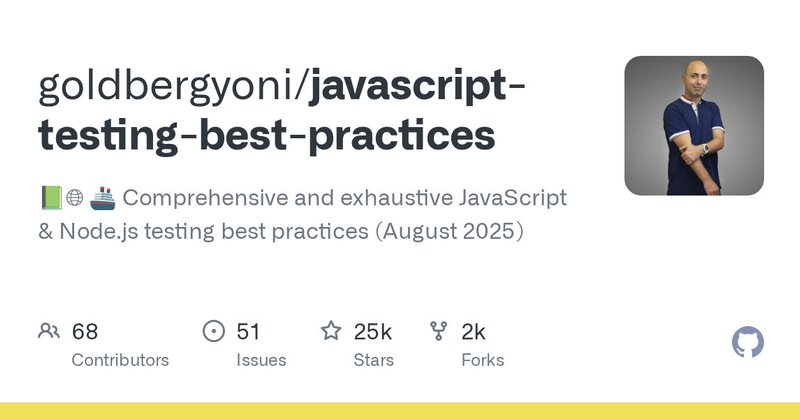The height and width of the screenshot is (419, 800).
Task: Click the GitHub Octocat logo
Action: coord(747,342)
